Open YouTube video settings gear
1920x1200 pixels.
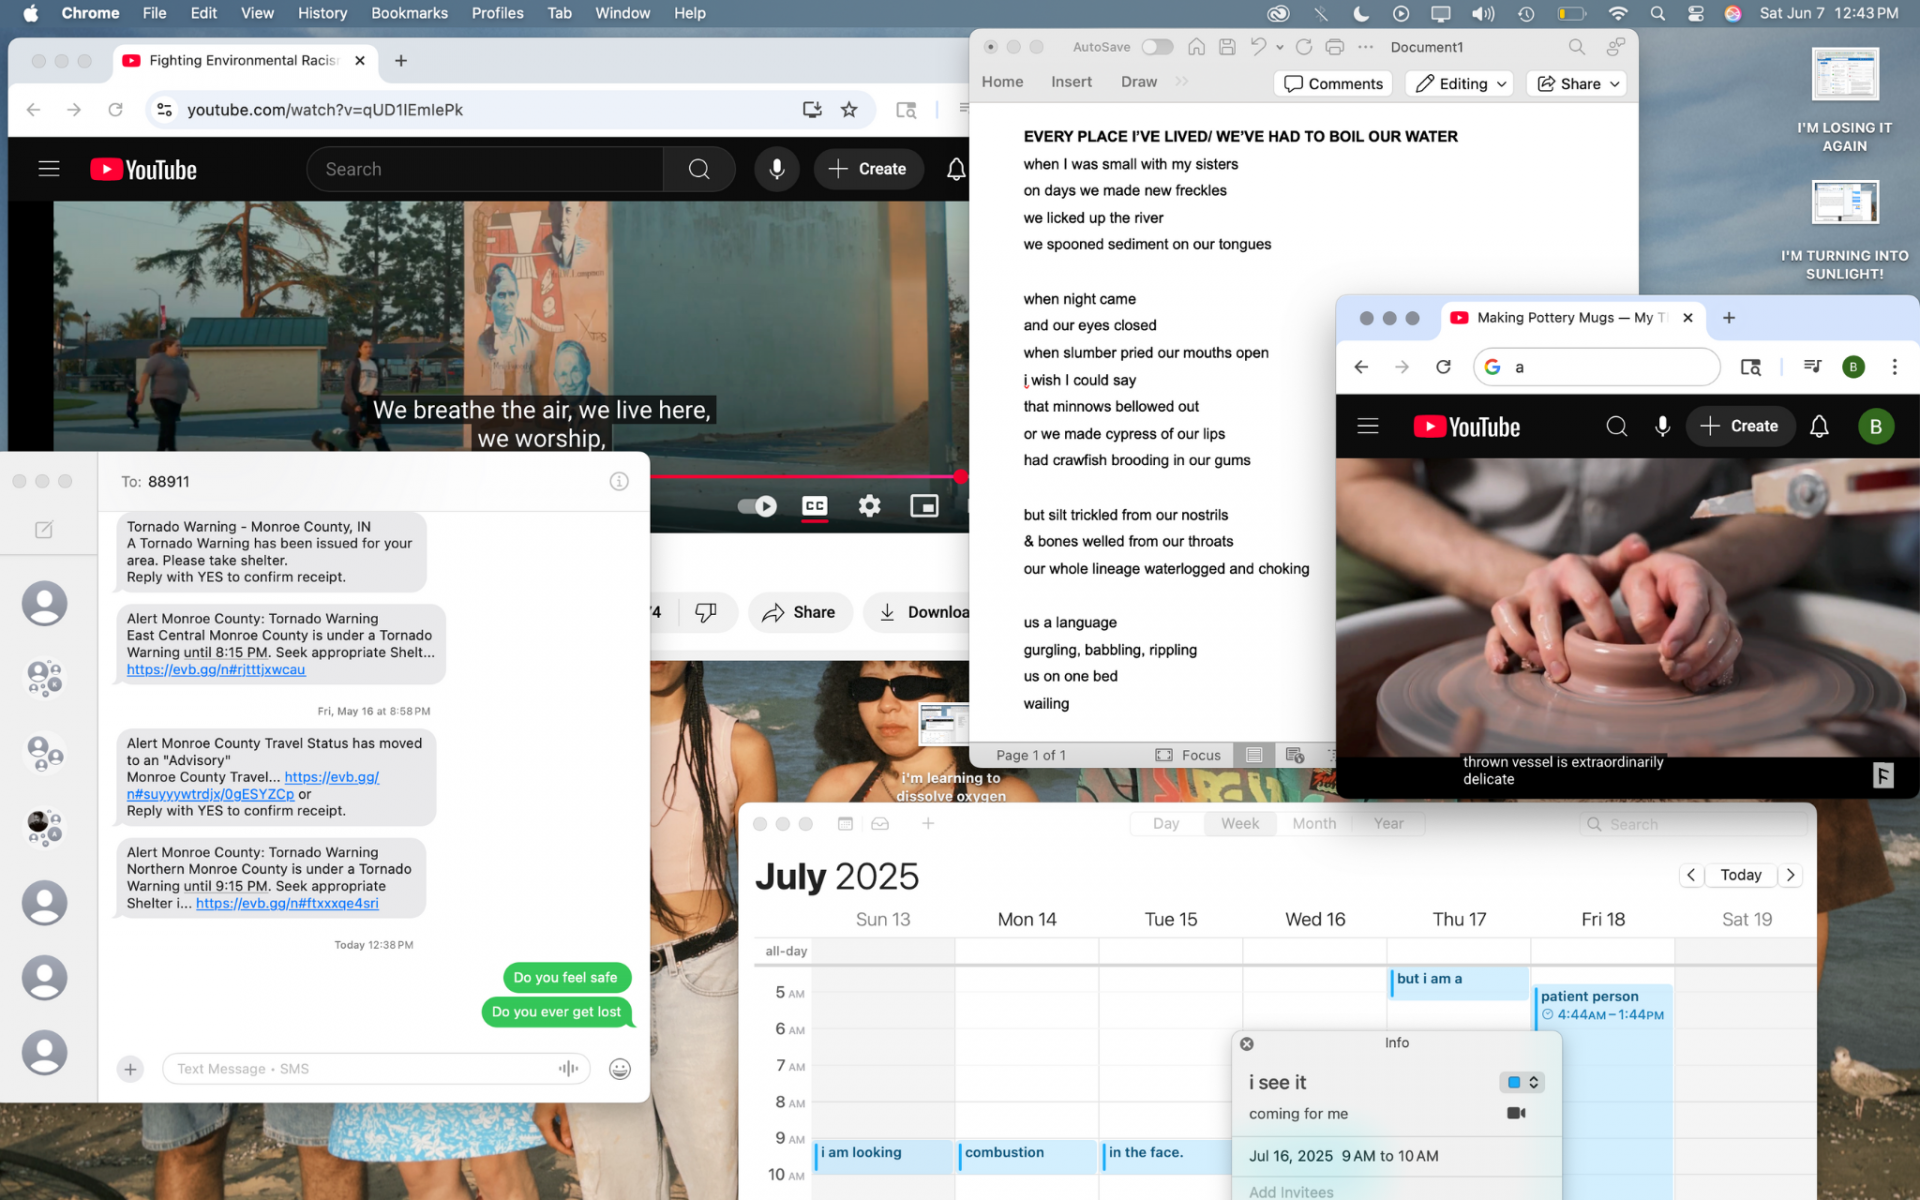tap(869, 506)
